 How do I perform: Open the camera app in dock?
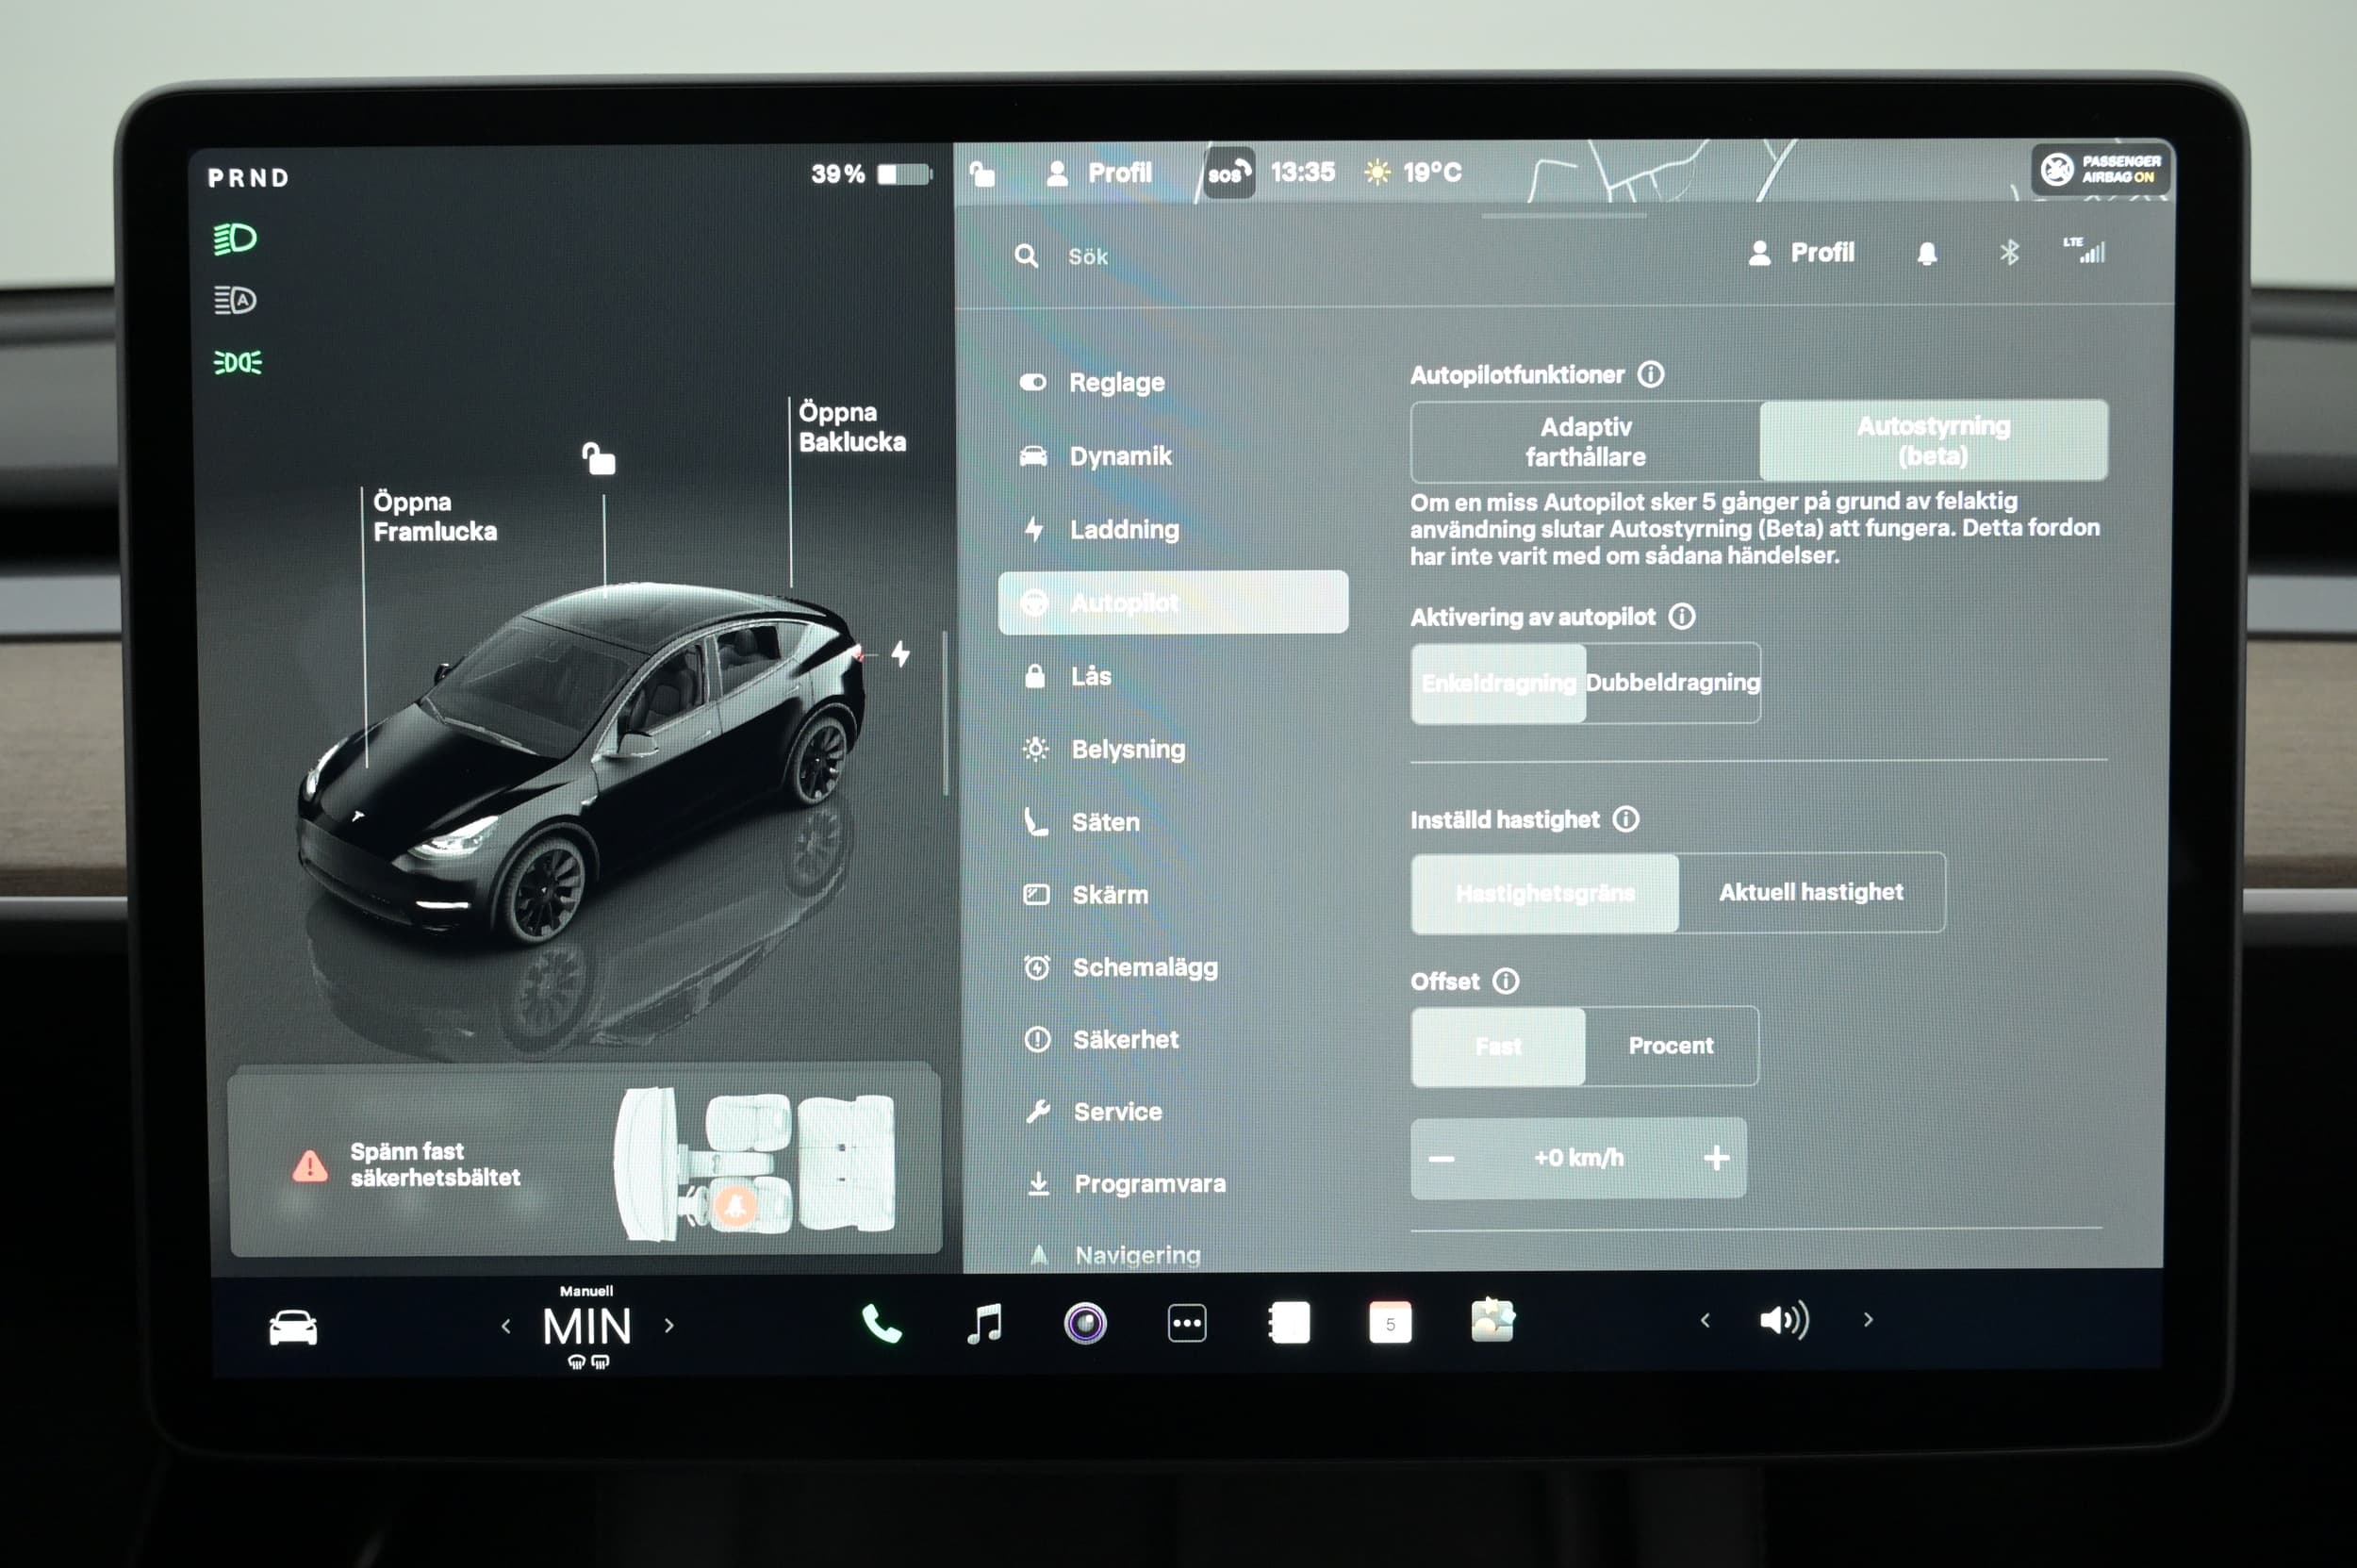pos(1085,1323)
